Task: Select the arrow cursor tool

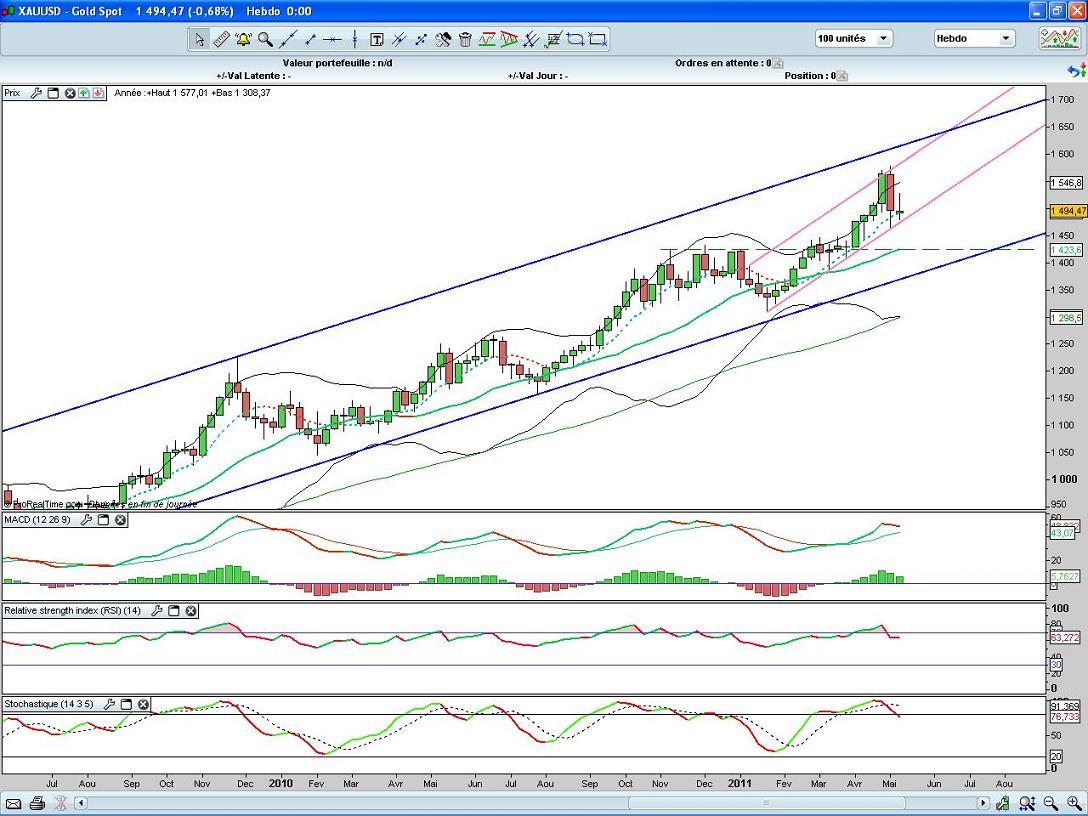Action: pos(199,40)
